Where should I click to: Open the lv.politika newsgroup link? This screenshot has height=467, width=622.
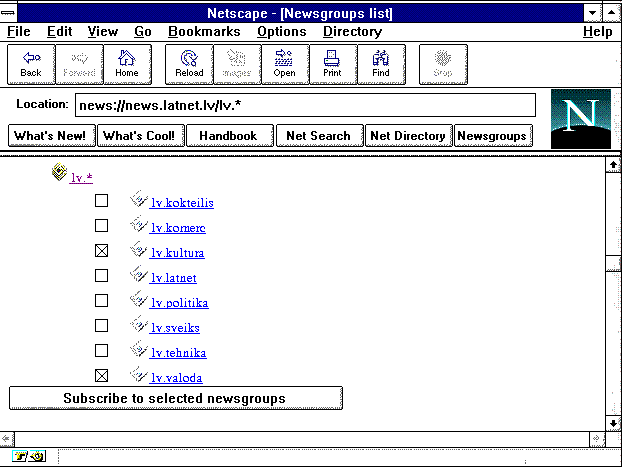(x=179, y=303)
